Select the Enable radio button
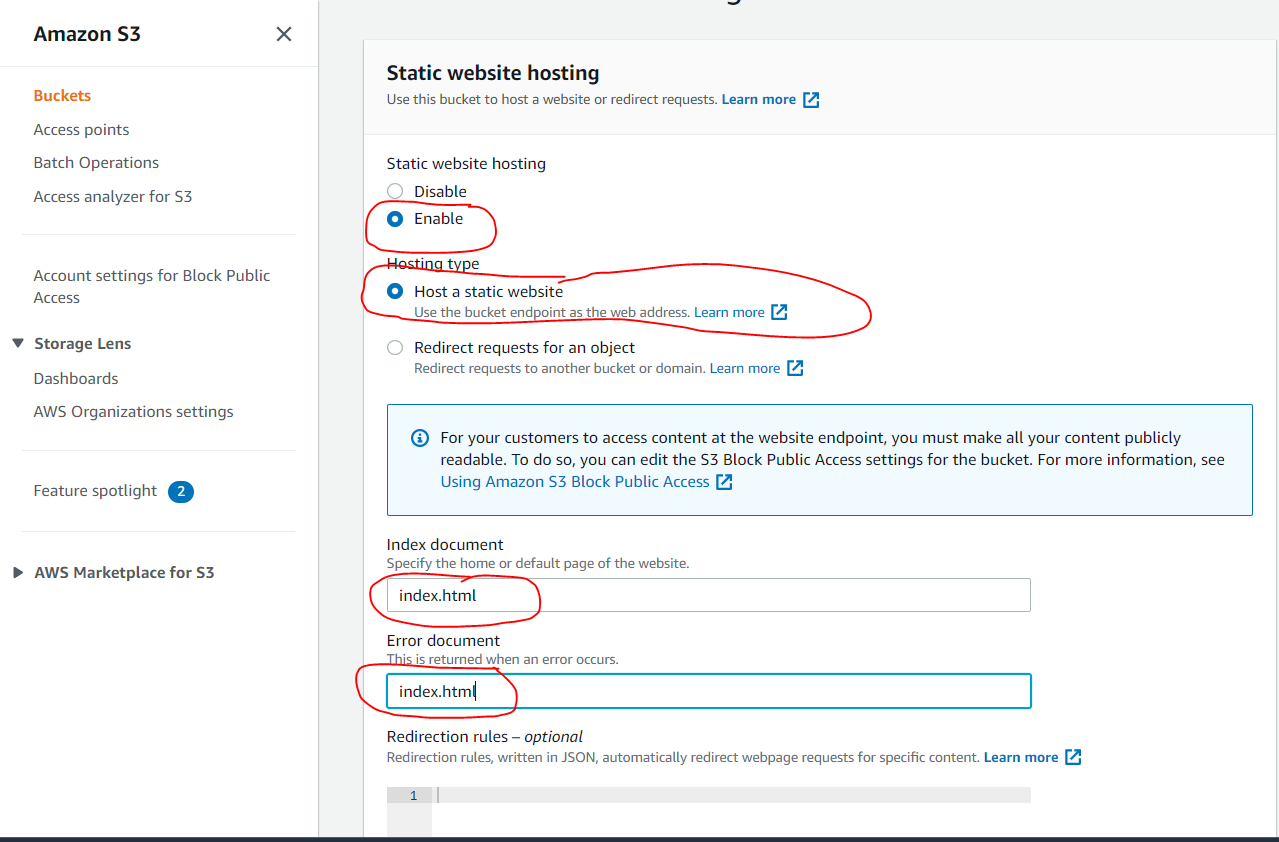The height and width of the screenshot is (842, 1279). pos(395,218)
